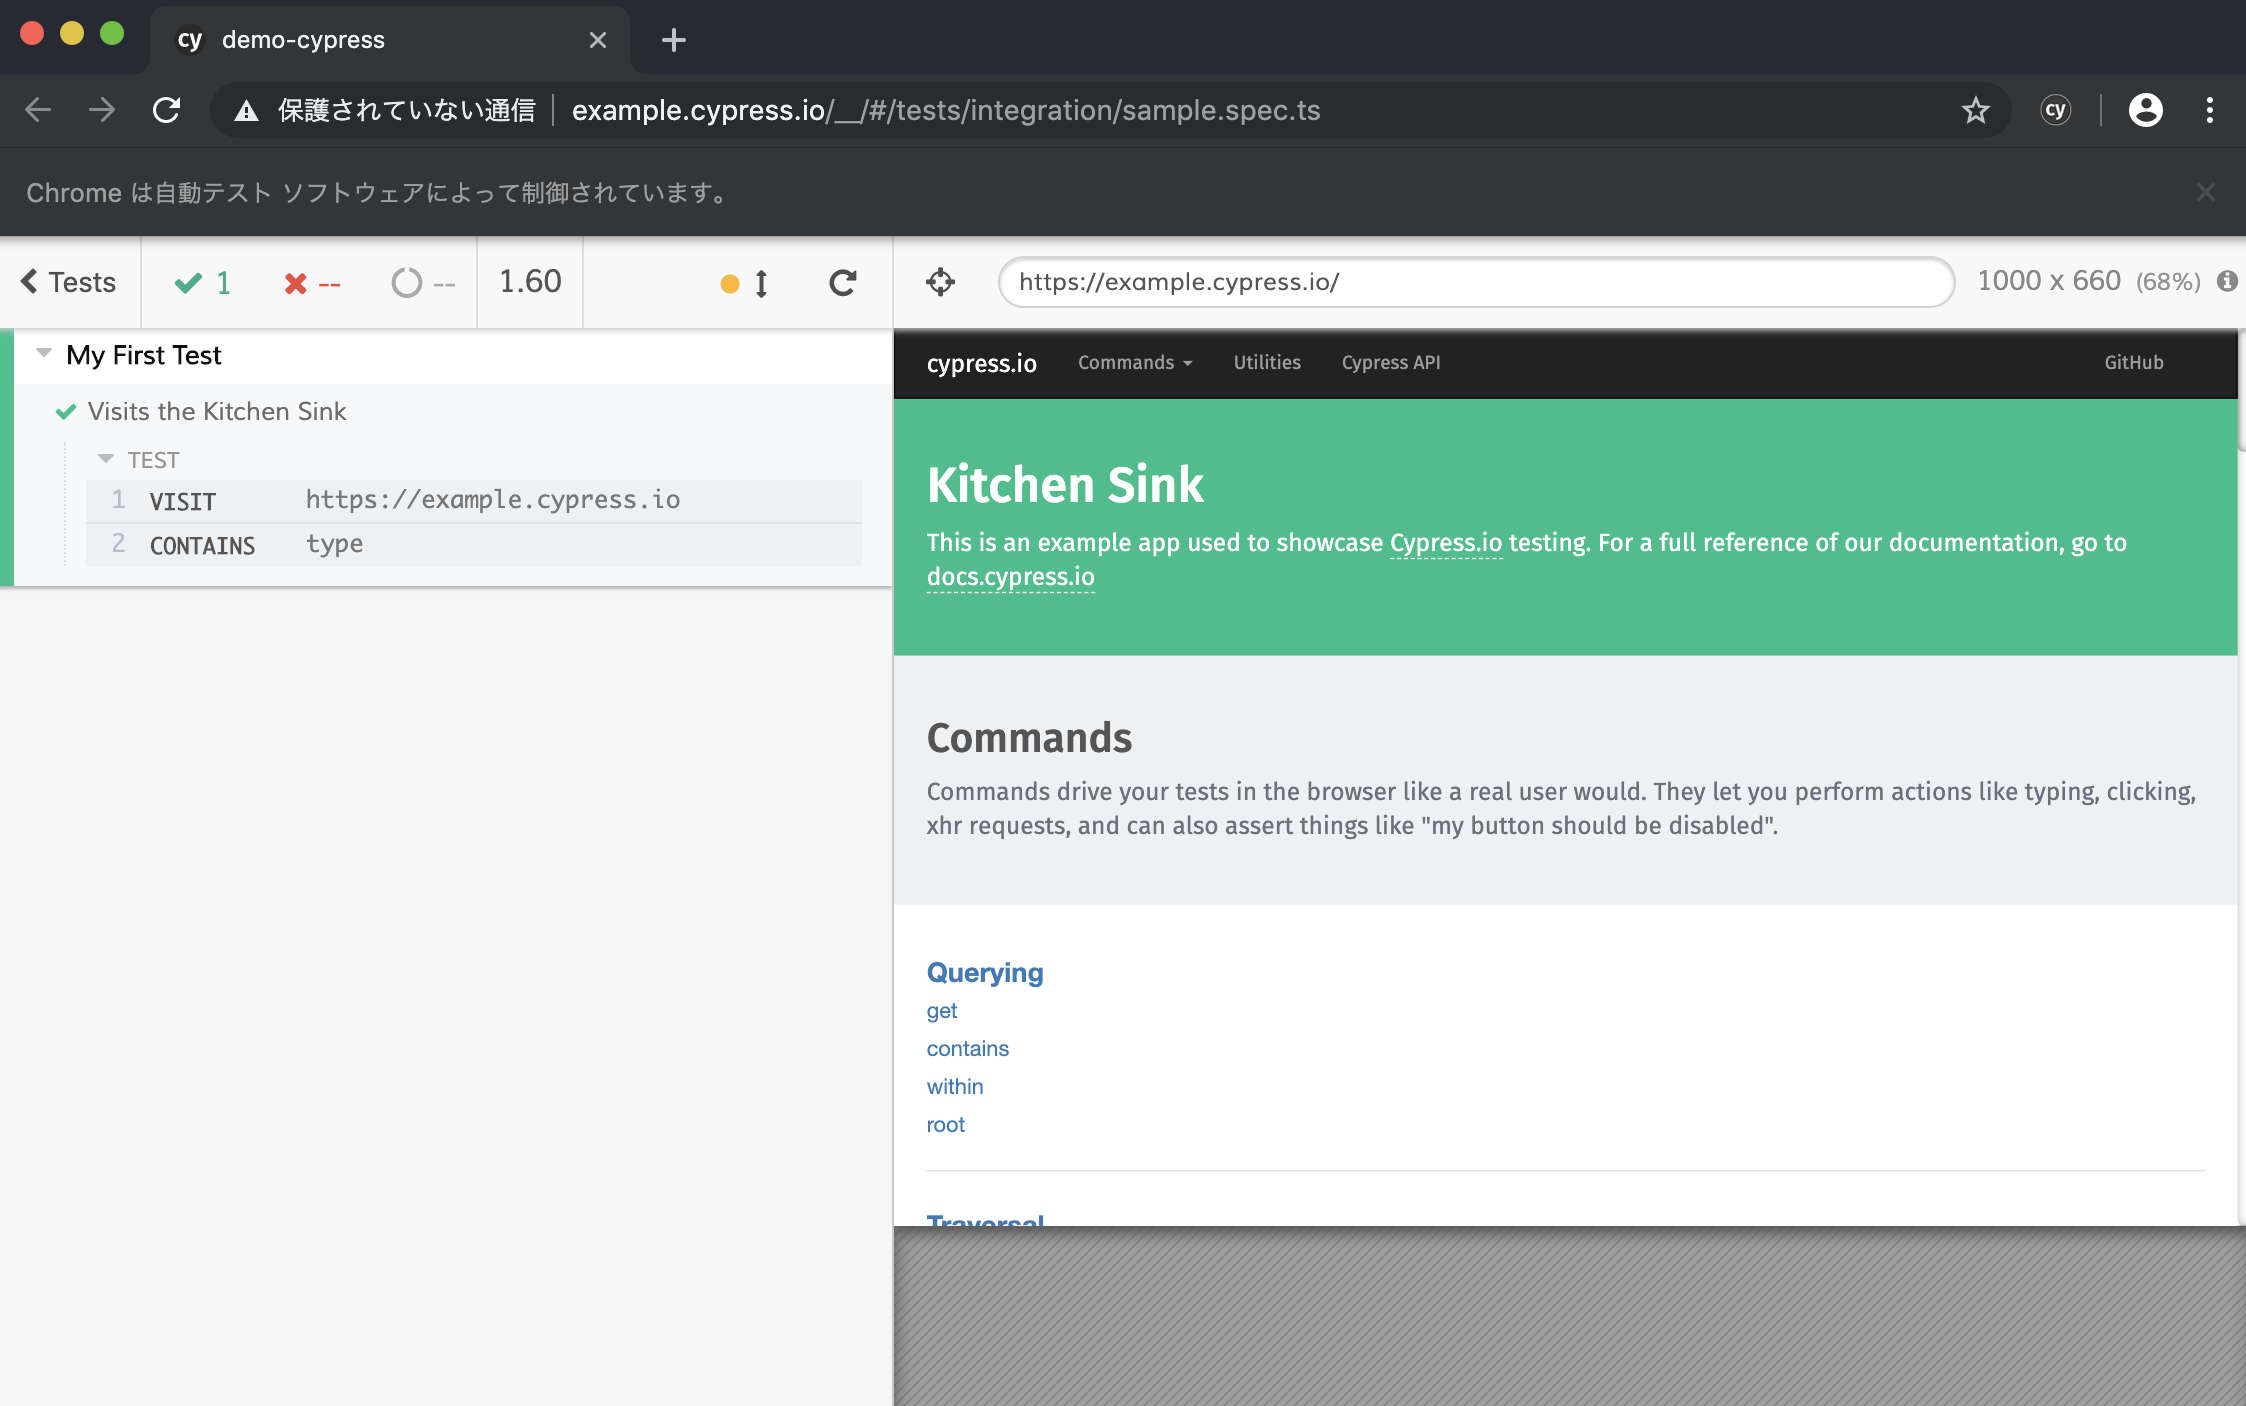This screenshot has height=1406, width=2246.
Task: Click the passed tests checkmark count
Action: 203,283
